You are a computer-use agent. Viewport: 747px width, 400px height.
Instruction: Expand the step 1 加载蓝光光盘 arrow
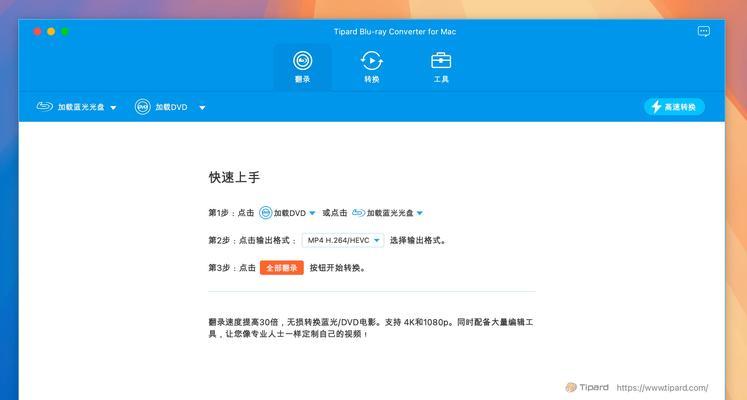[420, 213]
